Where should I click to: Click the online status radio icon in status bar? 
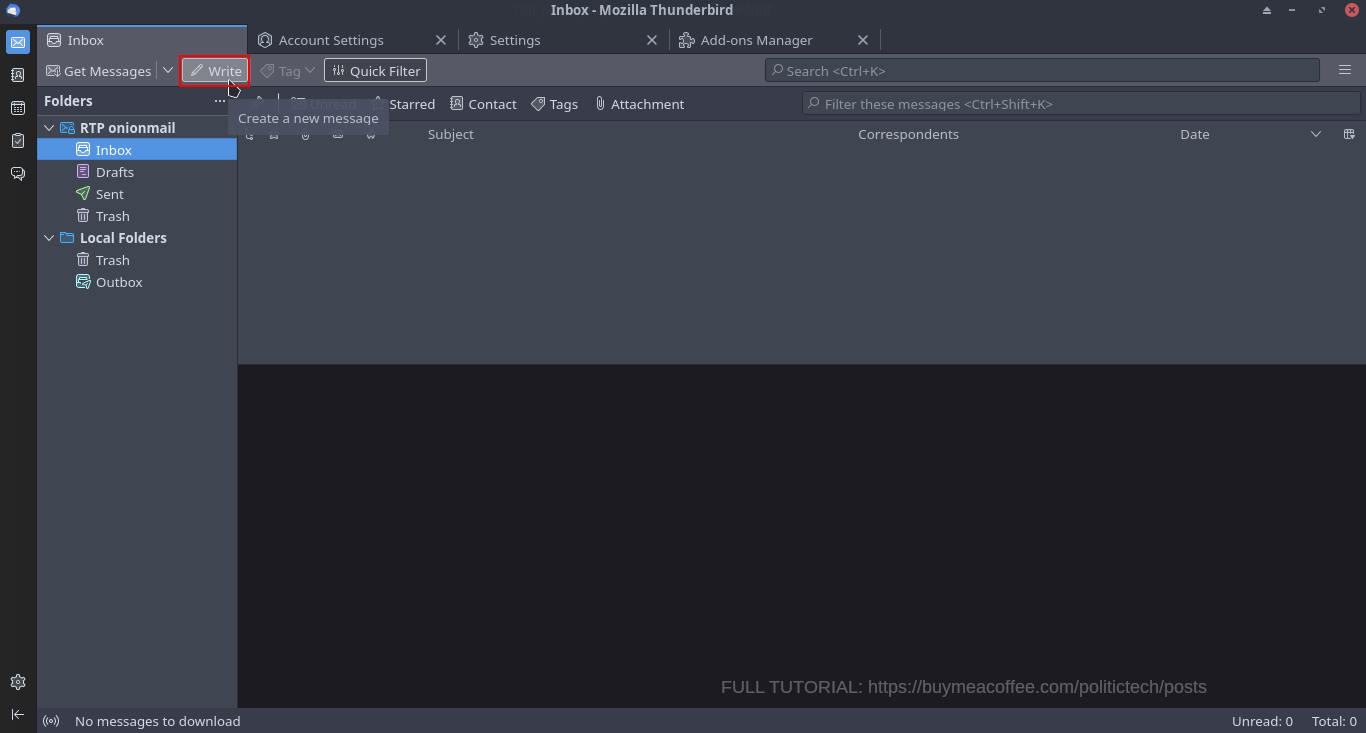51,721
